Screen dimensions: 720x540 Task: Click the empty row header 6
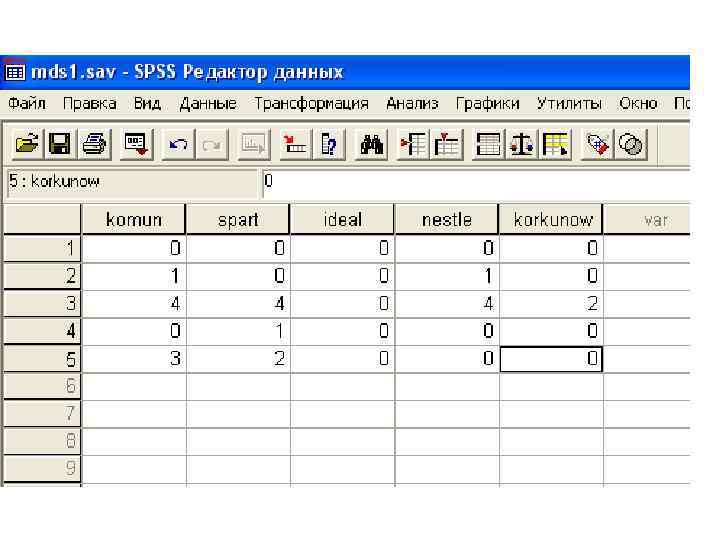tap(42, 386)
